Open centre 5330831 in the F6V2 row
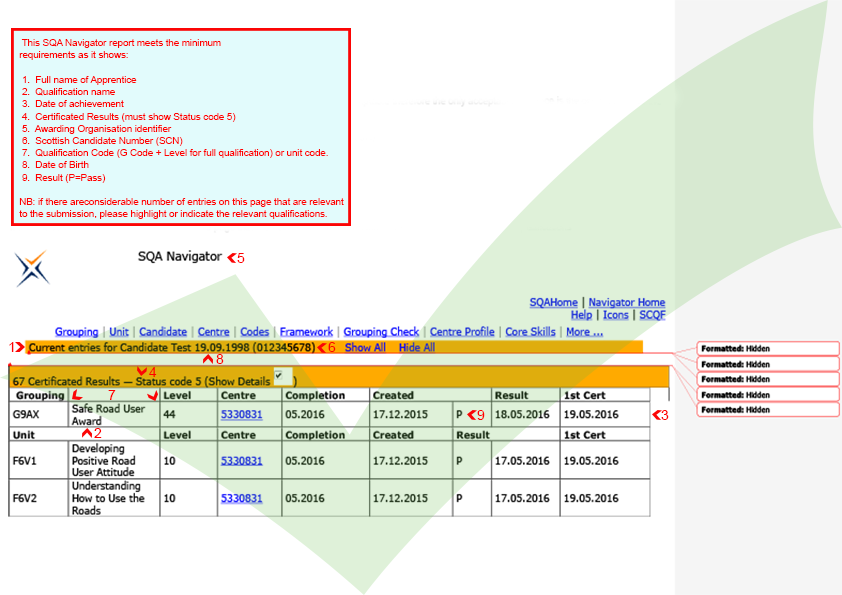 point(242,498)
